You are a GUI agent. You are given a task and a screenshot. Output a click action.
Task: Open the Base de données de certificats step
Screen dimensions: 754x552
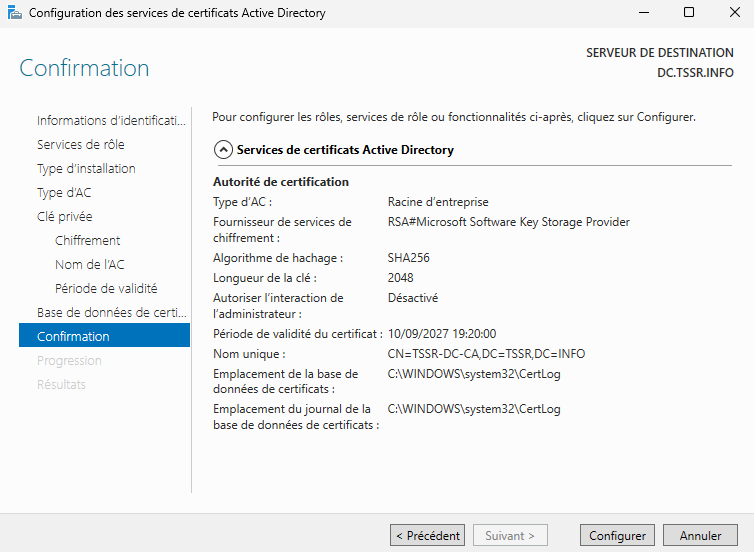[111, 313]
